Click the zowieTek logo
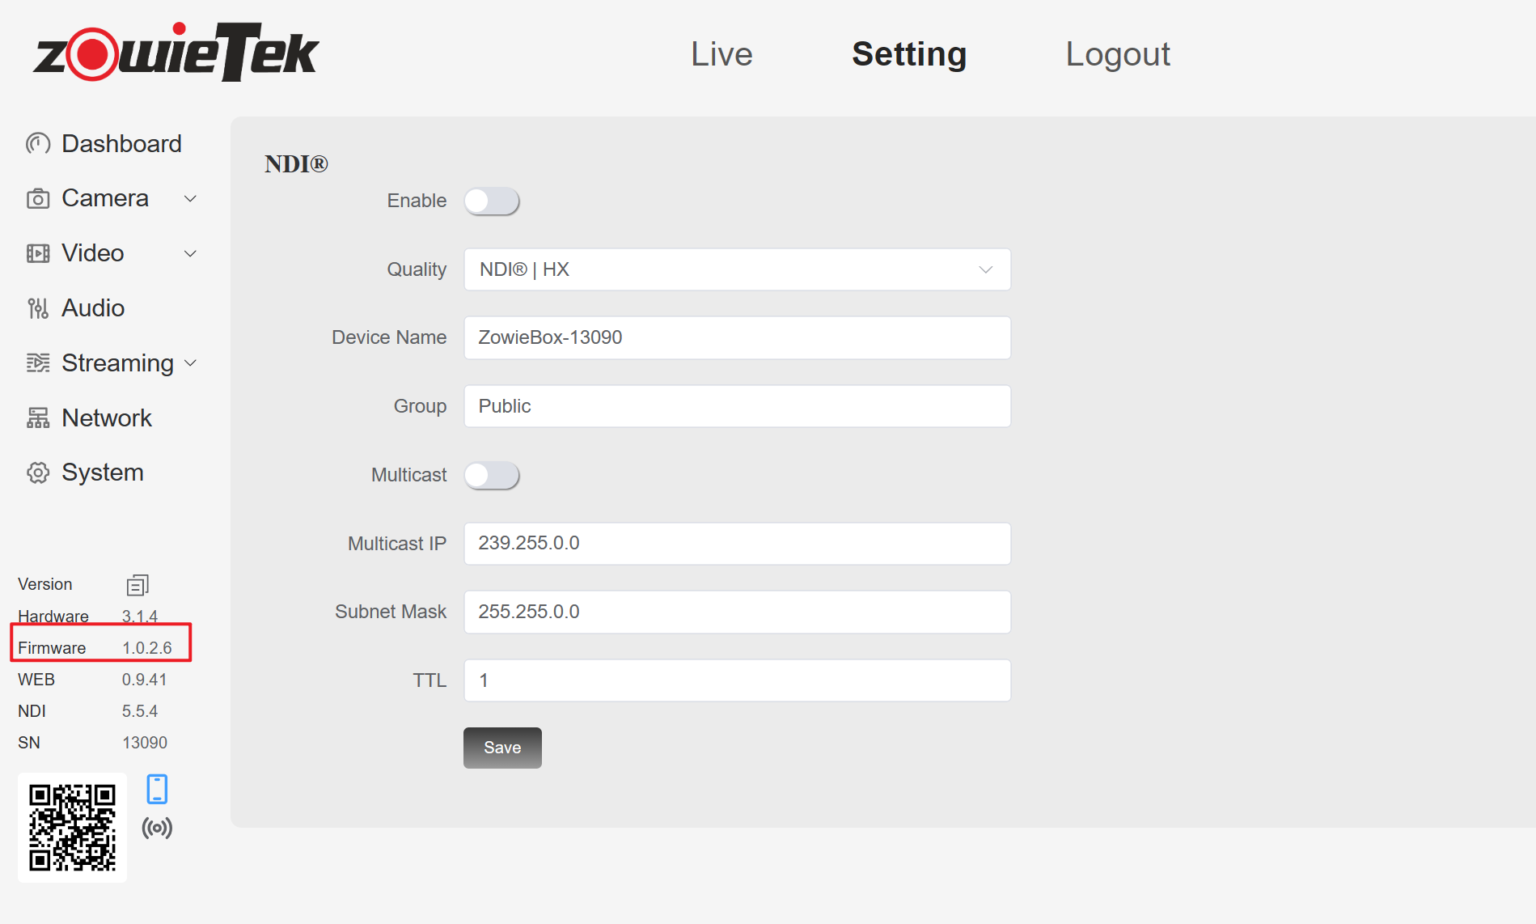Viewport: 1536px width, 924px height. [x=175, y=51]
